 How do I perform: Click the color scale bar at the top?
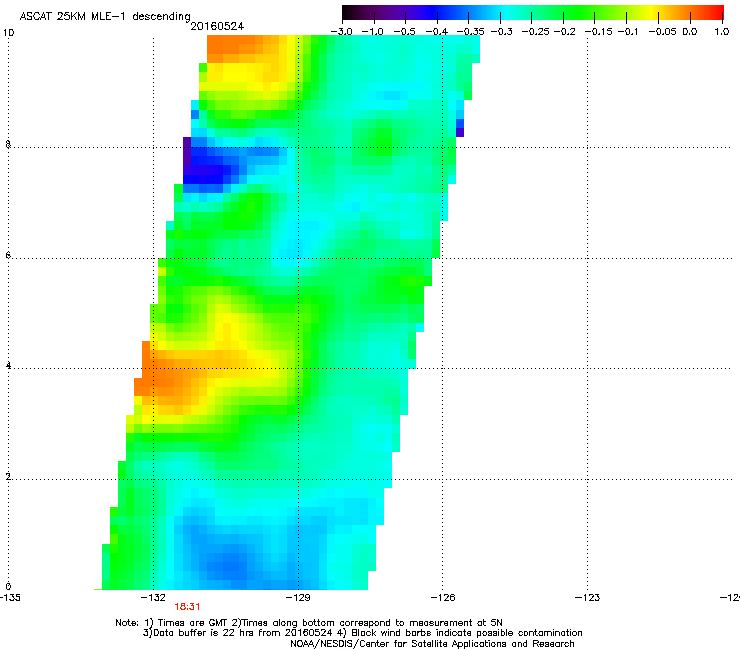tap(533, 12)
